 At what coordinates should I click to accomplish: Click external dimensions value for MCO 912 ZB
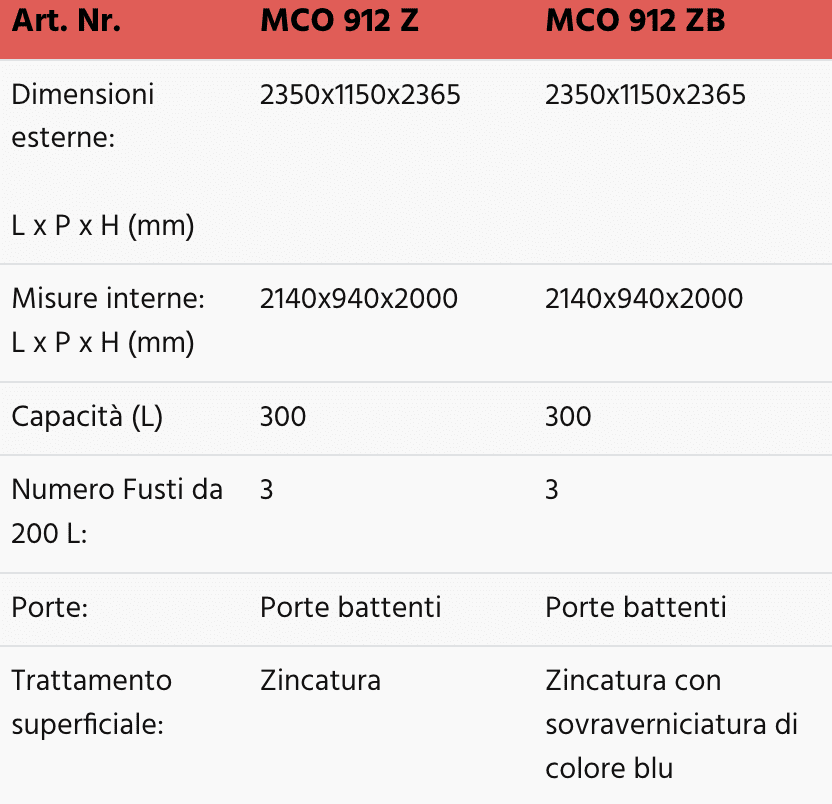(x=645, y=95)
